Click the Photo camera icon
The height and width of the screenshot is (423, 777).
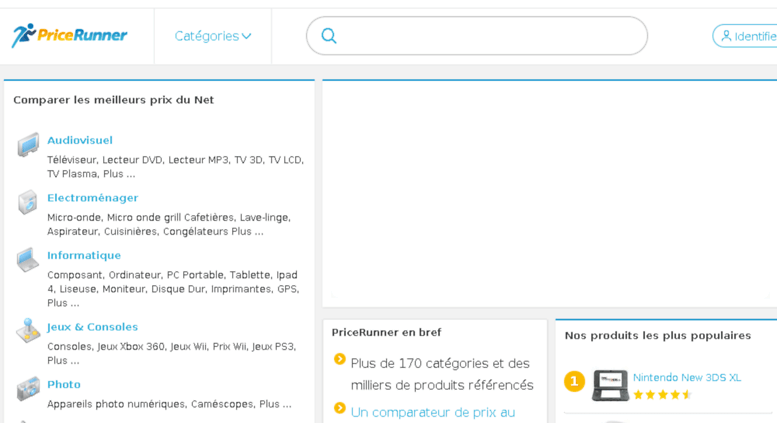pyautogui.click(x=28, y=388)
